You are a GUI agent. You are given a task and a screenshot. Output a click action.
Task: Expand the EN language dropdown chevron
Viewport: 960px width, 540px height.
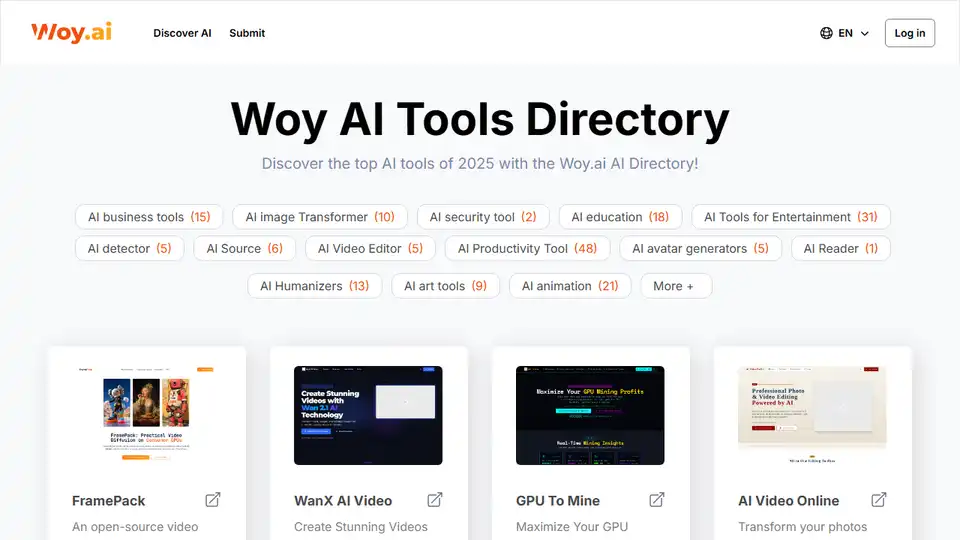click(x=864, y=34)
